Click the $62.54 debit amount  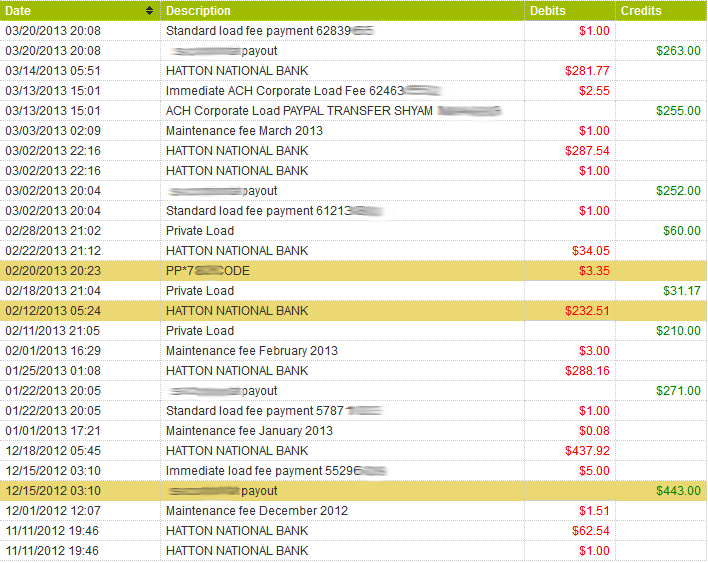(591, 531)
